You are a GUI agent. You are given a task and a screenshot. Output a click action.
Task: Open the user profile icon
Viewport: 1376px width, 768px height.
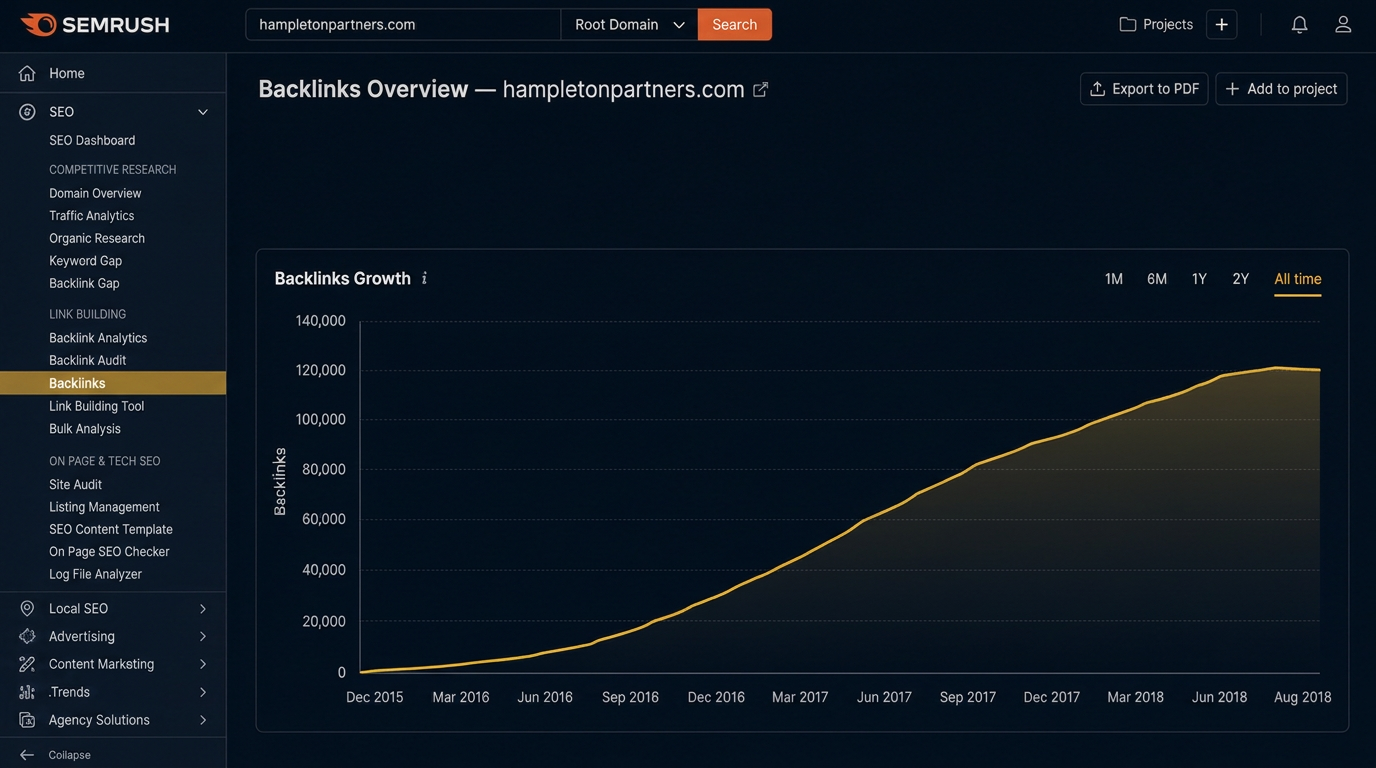pyautogui.click(x=1343, y=25)
